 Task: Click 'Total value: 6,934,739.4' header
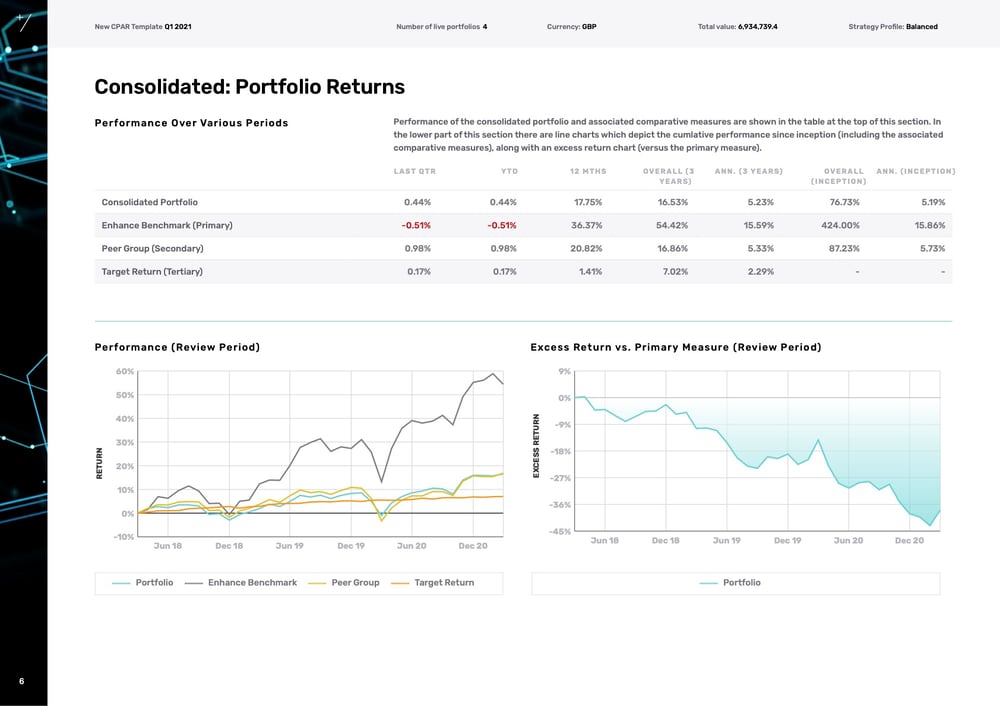pyautogui.click(x=737, y=27)
